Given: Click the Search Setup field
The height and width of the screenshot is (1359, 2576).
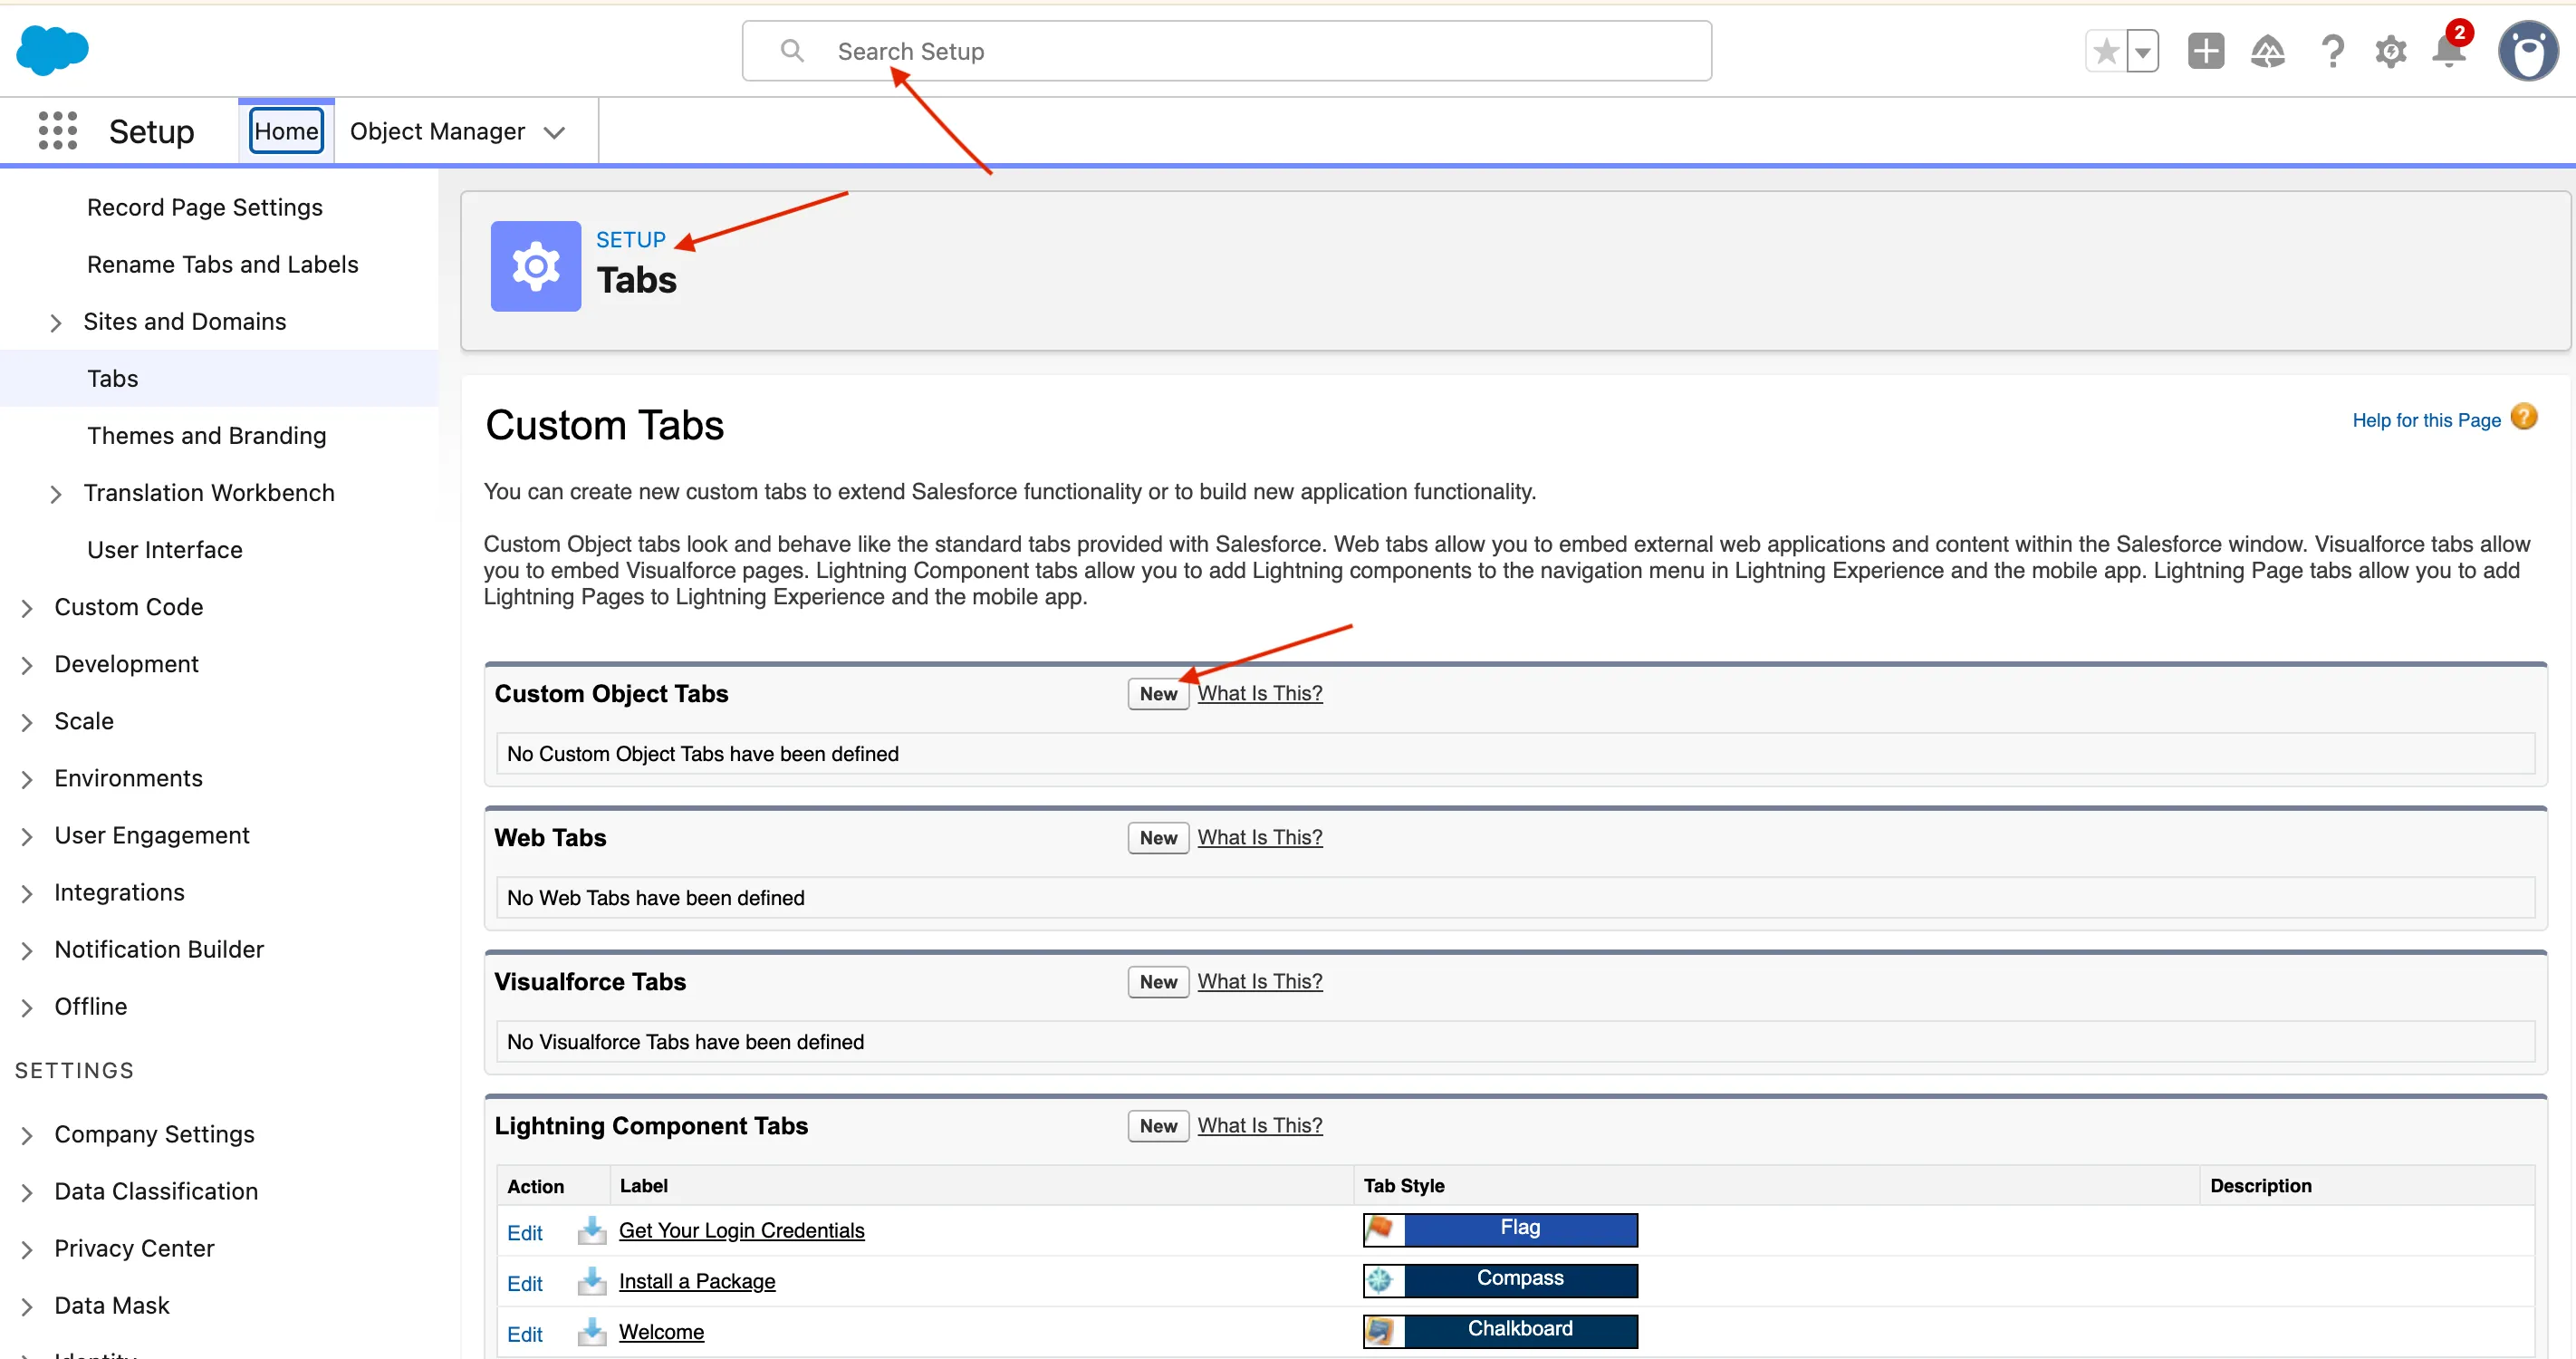Looking at the screenshot, I should pos(1225,51).
